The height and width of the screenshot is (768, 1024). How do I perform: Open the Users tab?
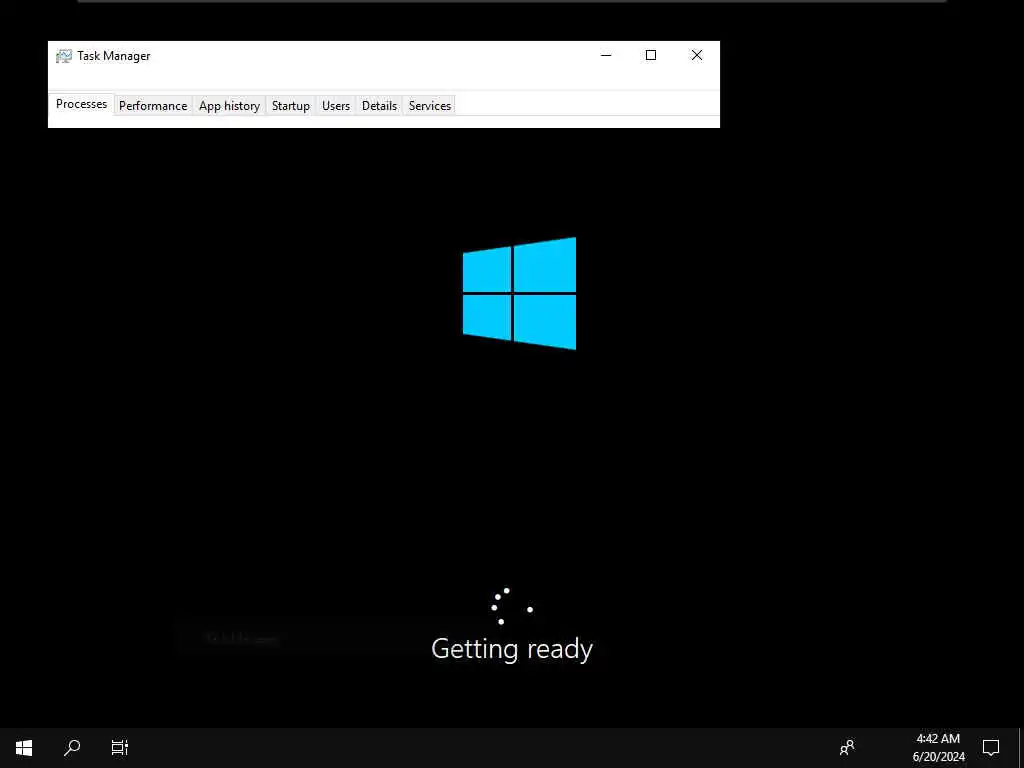pos(336,106)
